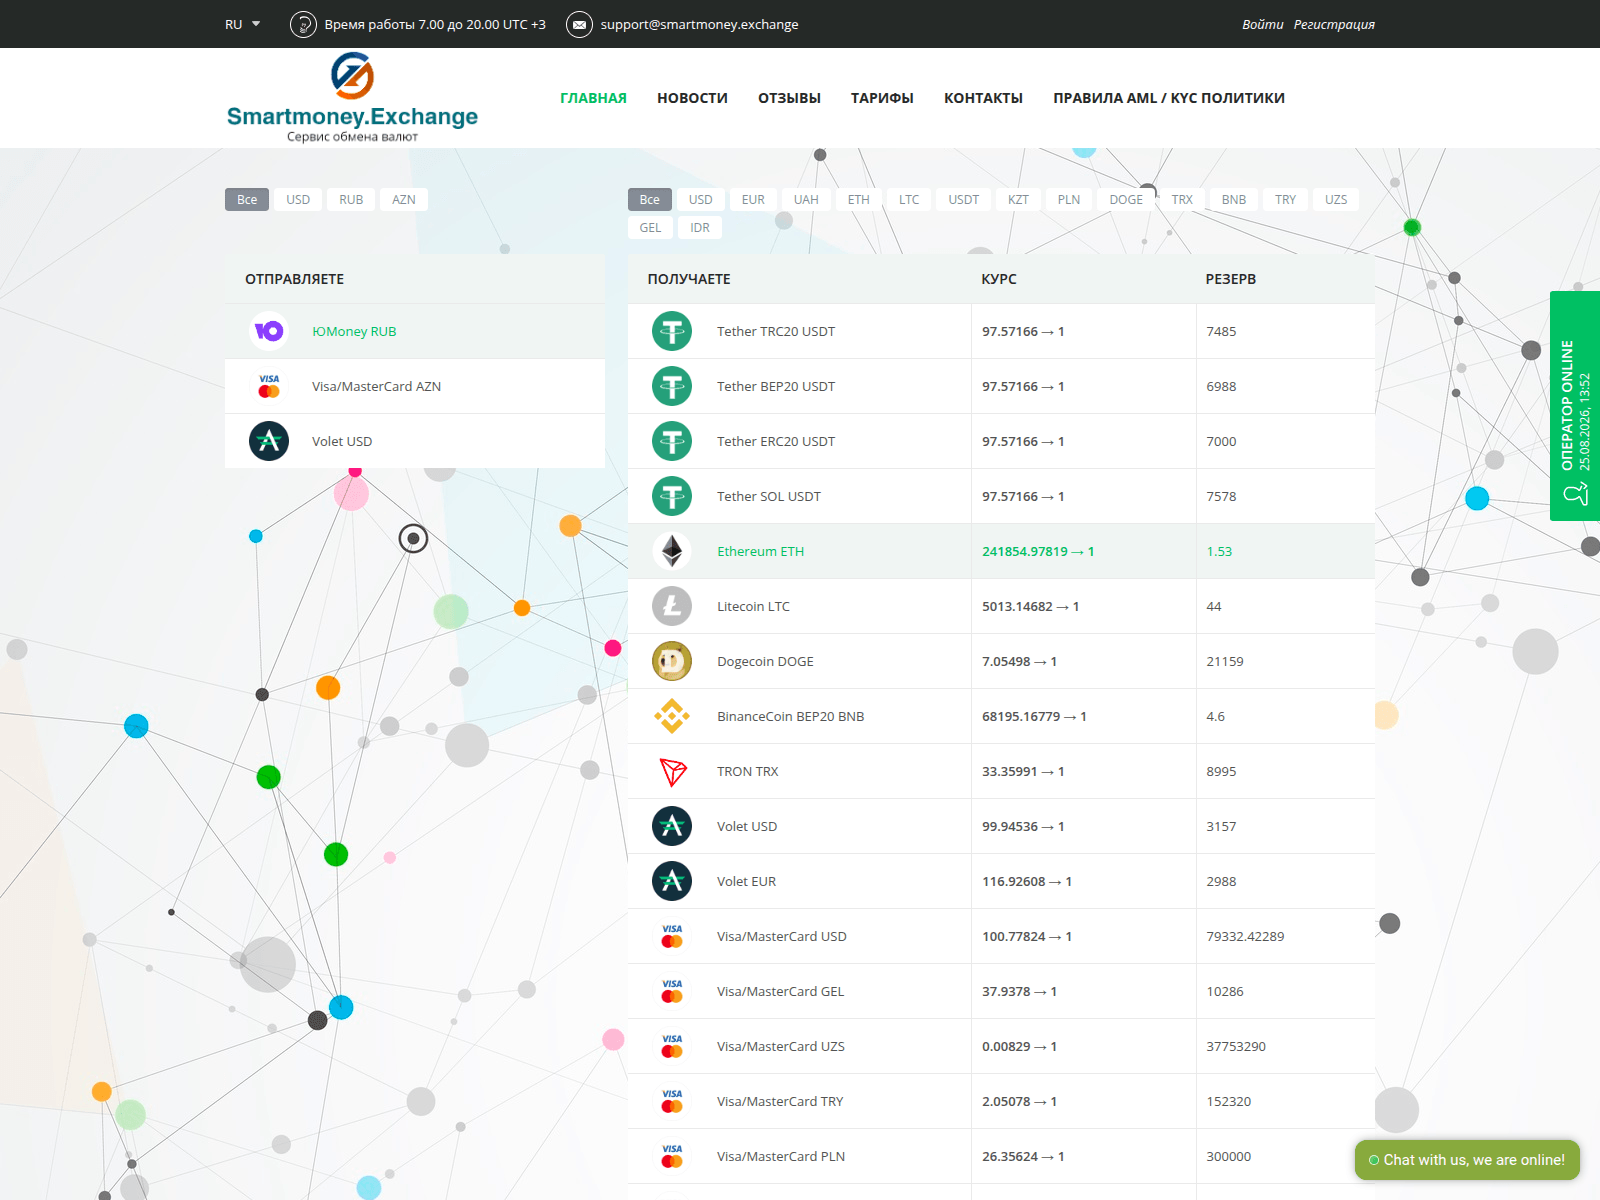Select the Visa/MasterCard UZS receive row
Image resolution: width=1600 pixels, height=1200 pixels.
[1001, 1046]
